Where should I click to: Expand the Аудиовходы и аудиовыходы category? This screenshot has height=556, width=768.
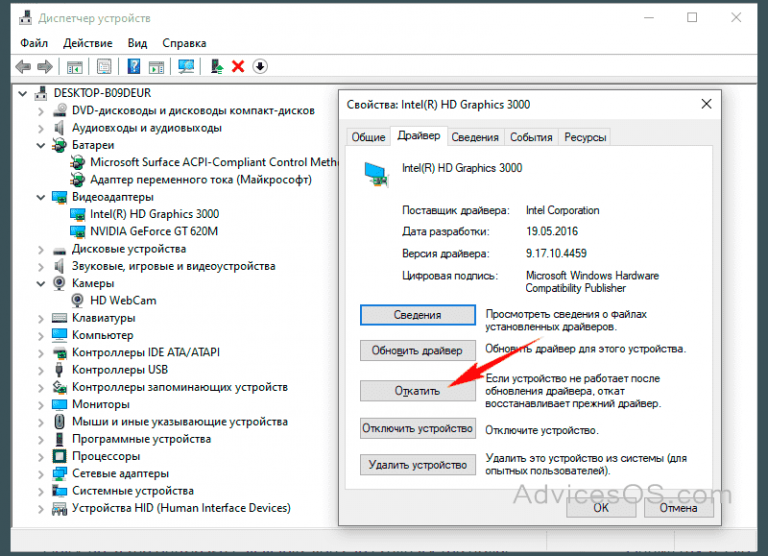pyautogui.click(x=41, y=128)
